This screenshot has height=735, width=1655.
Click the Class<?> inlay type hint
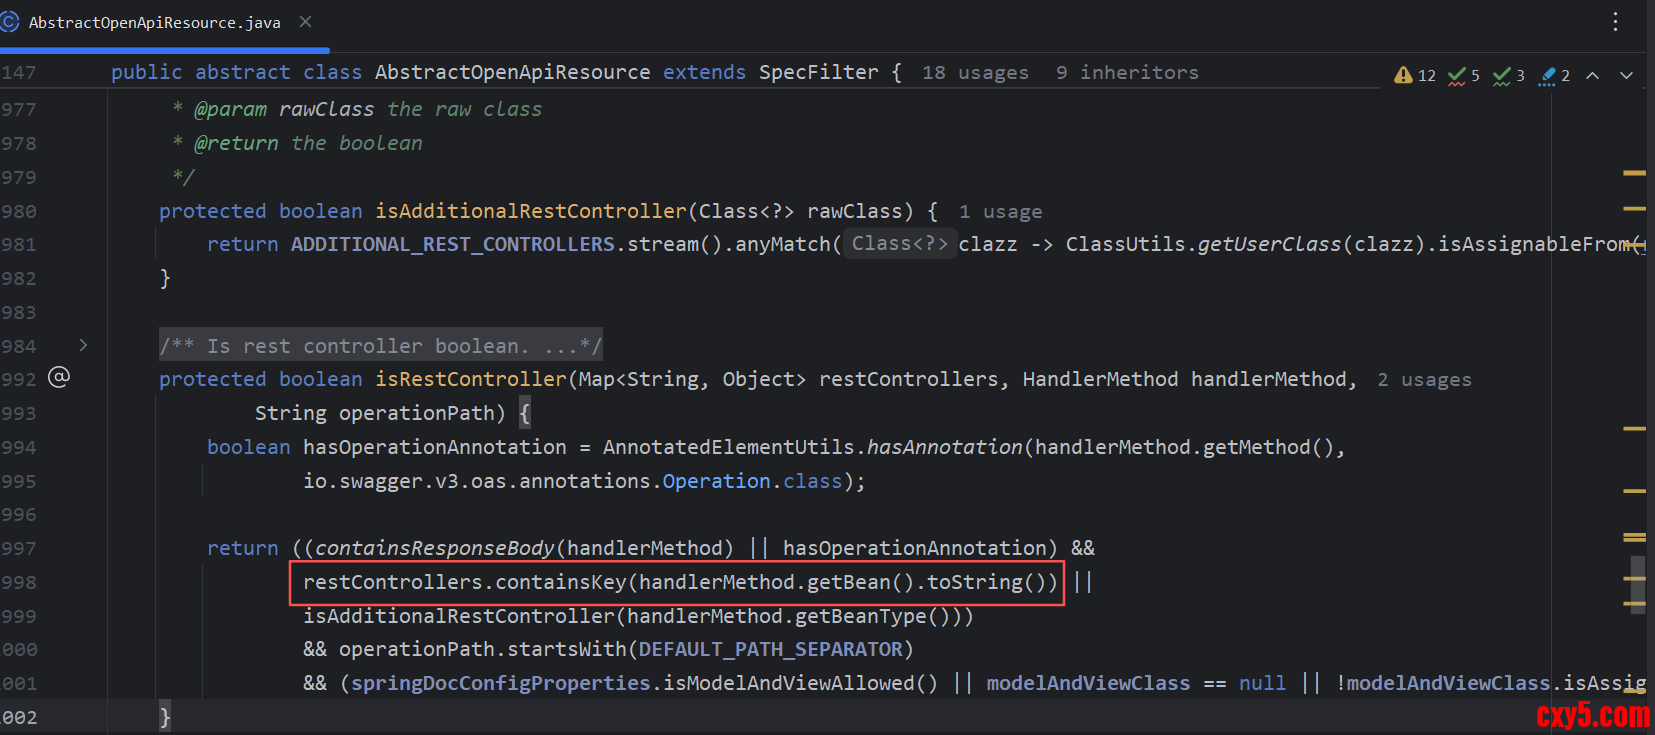[x=899, y=244]
